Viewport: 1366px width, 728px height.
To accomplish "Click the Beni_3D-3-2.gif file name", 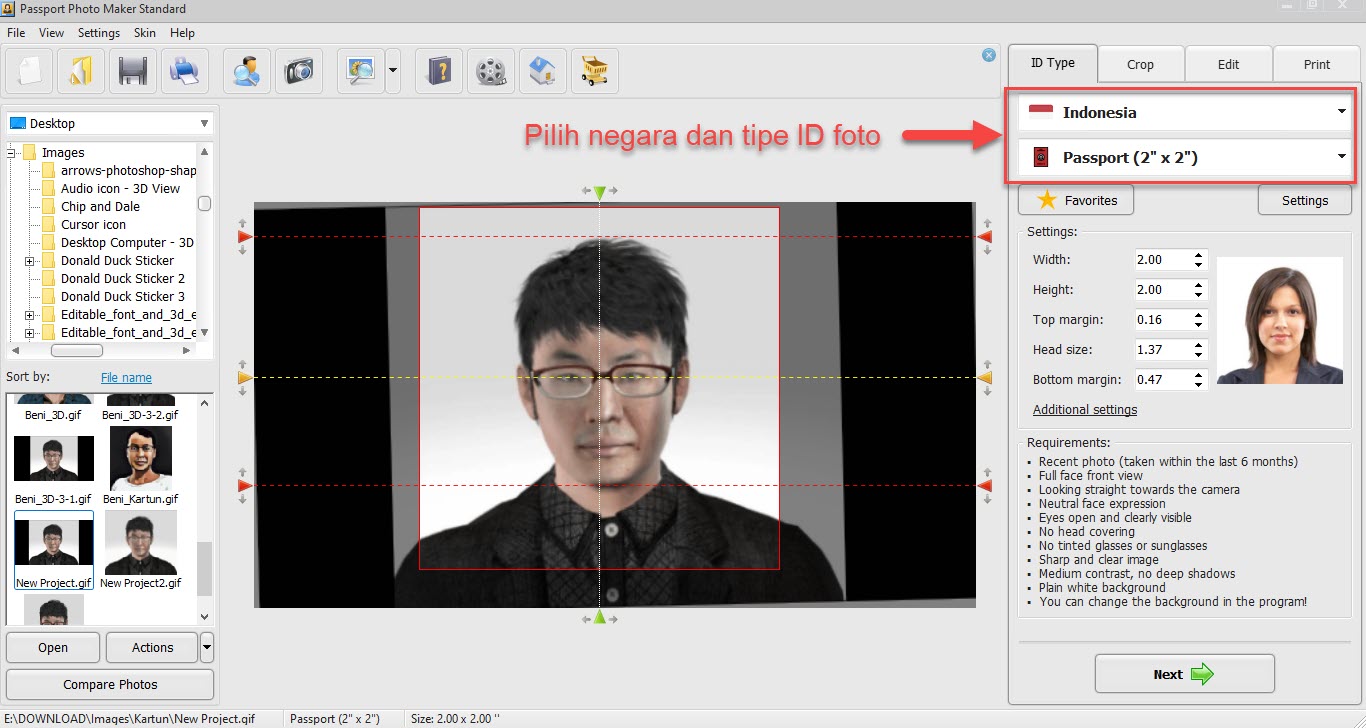I will 140,415.
